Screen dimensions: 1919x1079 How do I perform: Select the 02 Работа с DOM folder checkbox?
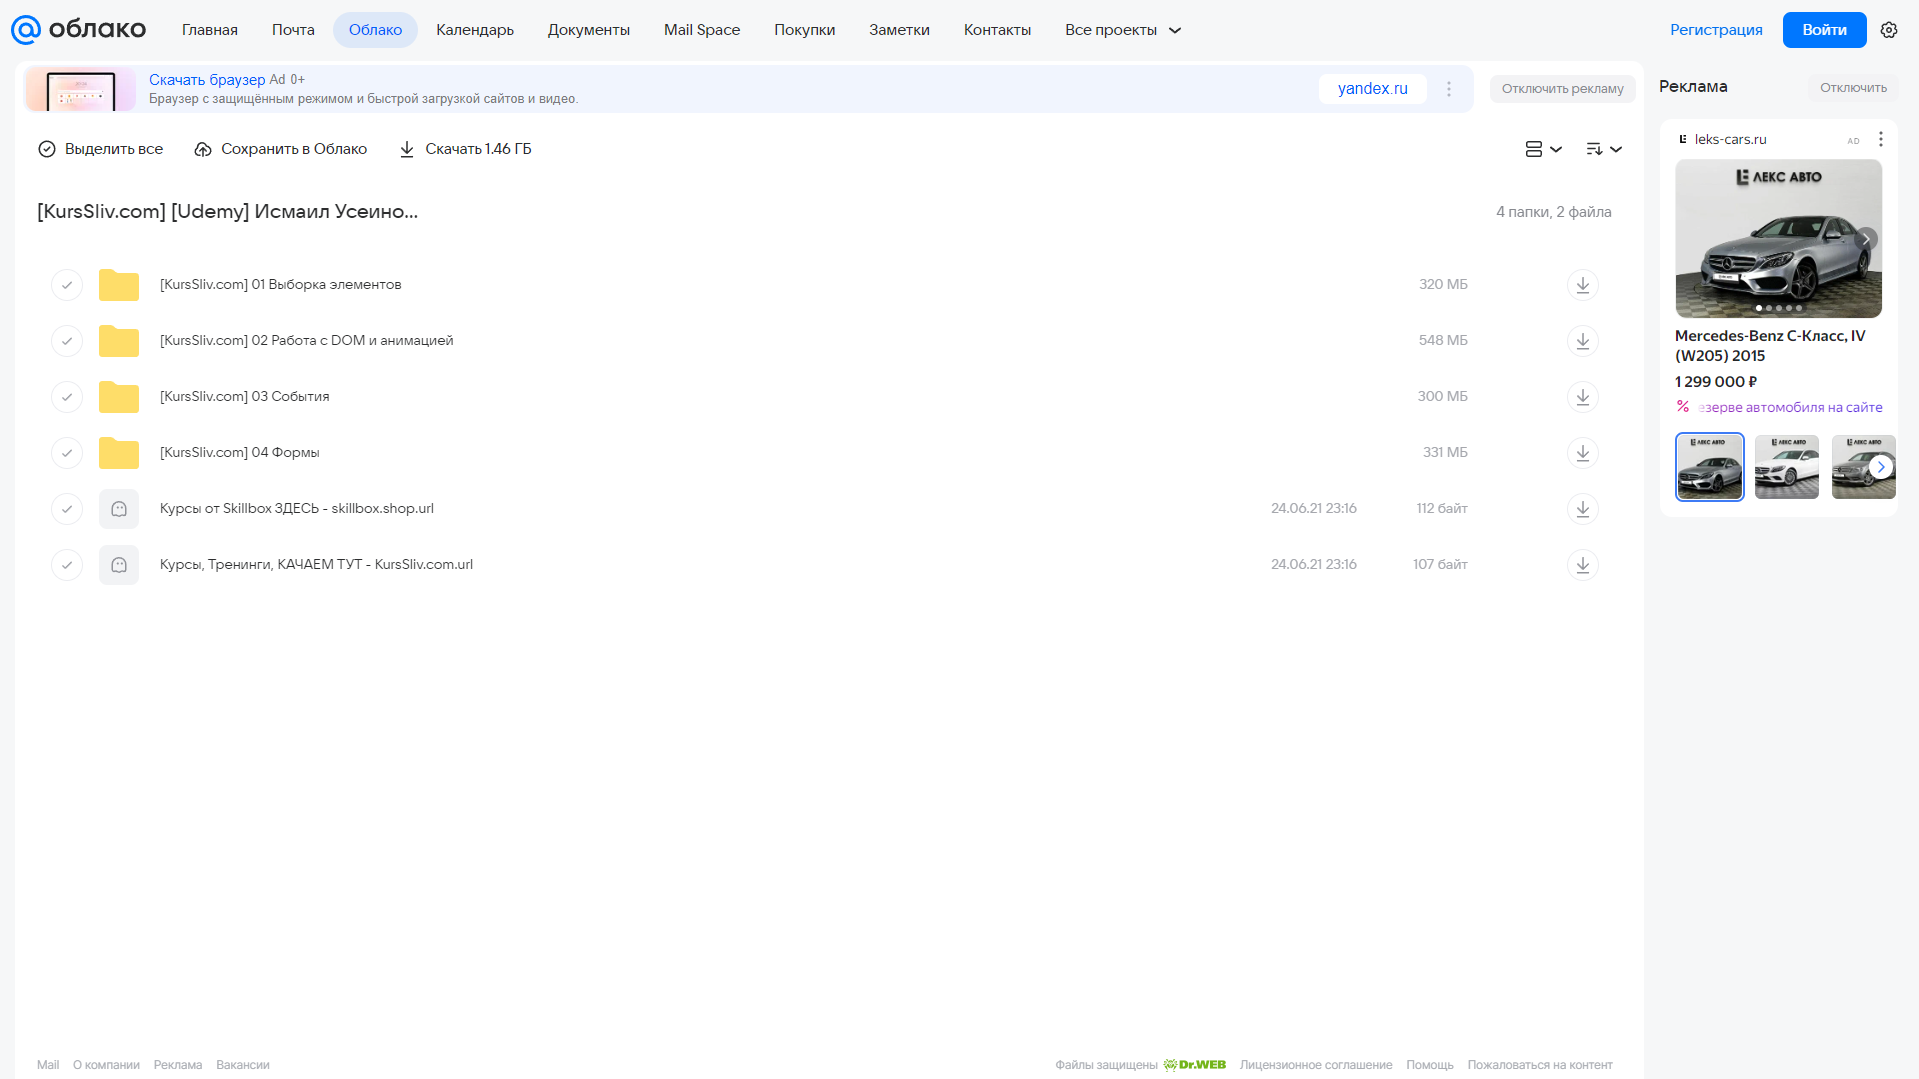pyautogui.click(x=67, y=341)
